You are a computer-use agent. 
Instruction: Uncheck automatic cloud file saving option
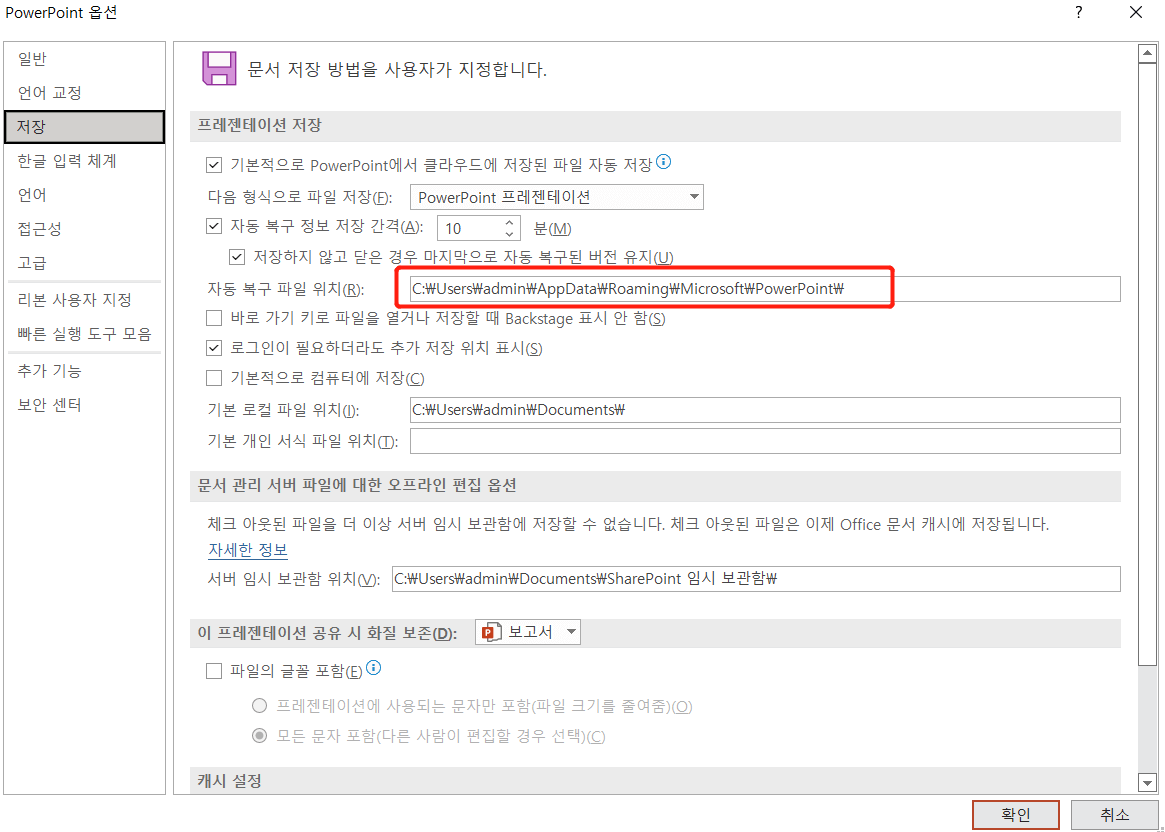point(214,162)
